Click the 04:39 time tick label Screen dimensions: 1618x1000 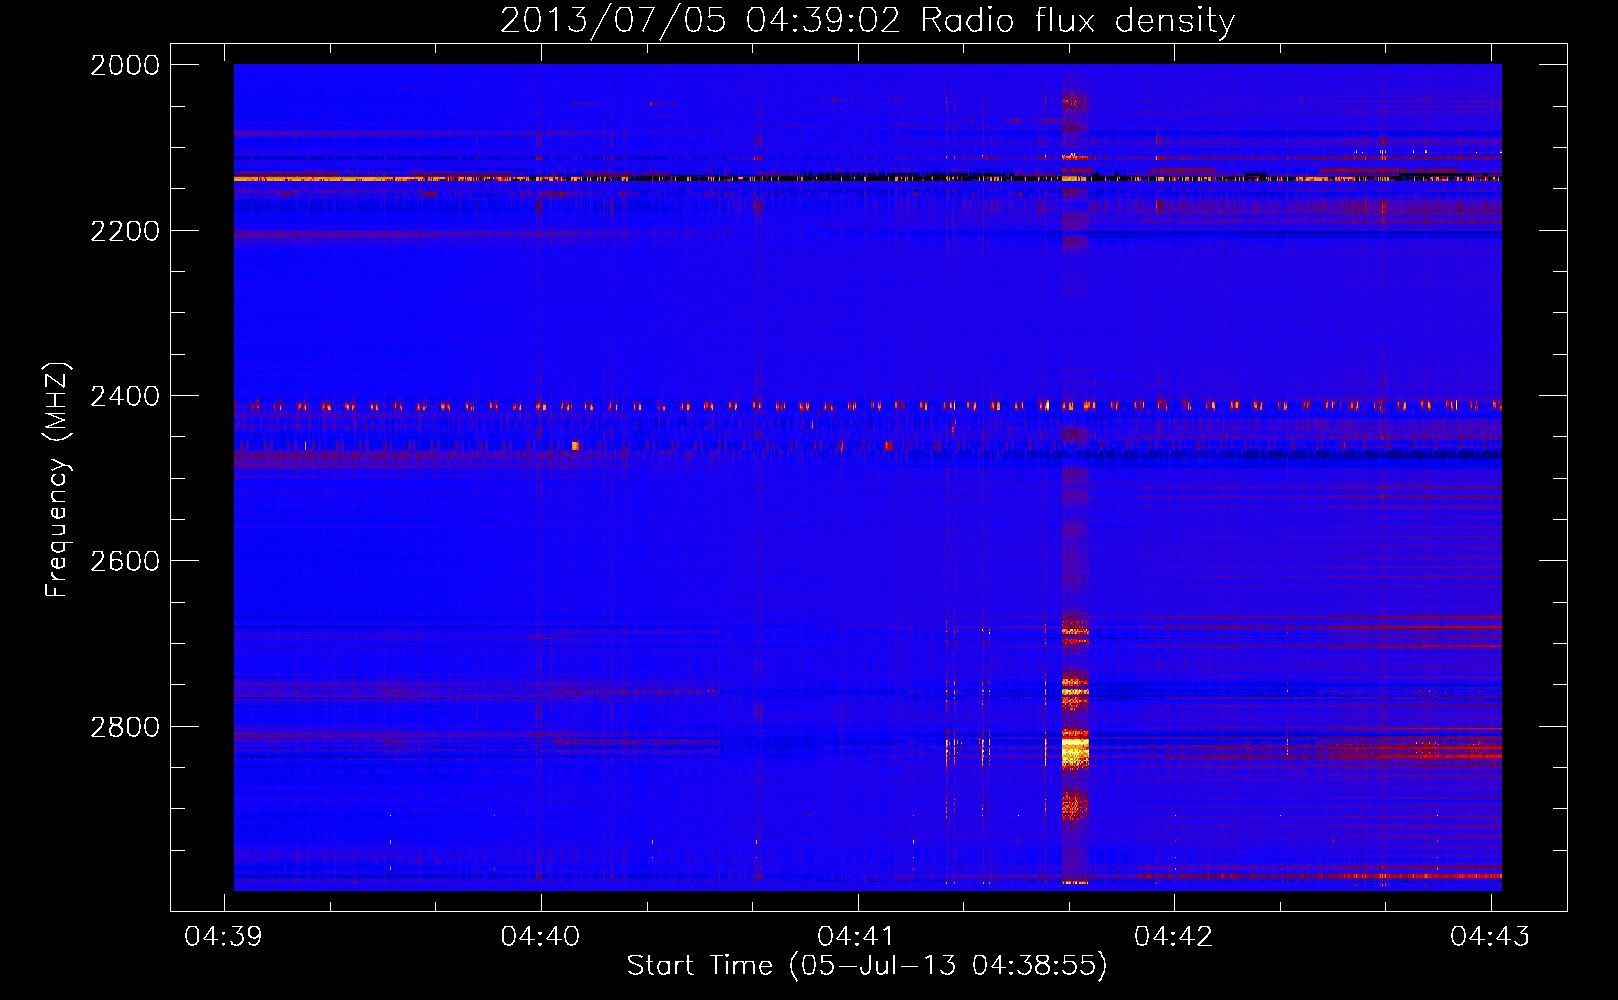click(x=223, y=936)
